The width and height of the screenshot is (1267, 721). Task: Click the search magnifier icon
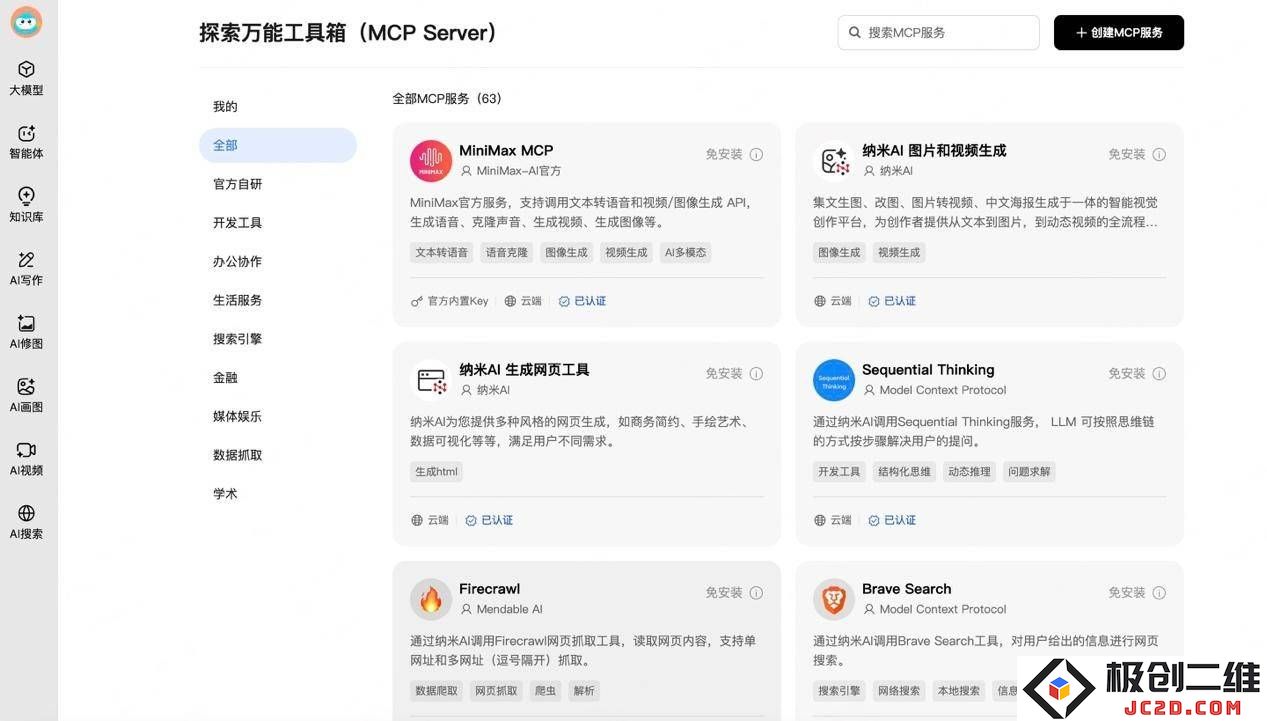[x=855, y=33]
